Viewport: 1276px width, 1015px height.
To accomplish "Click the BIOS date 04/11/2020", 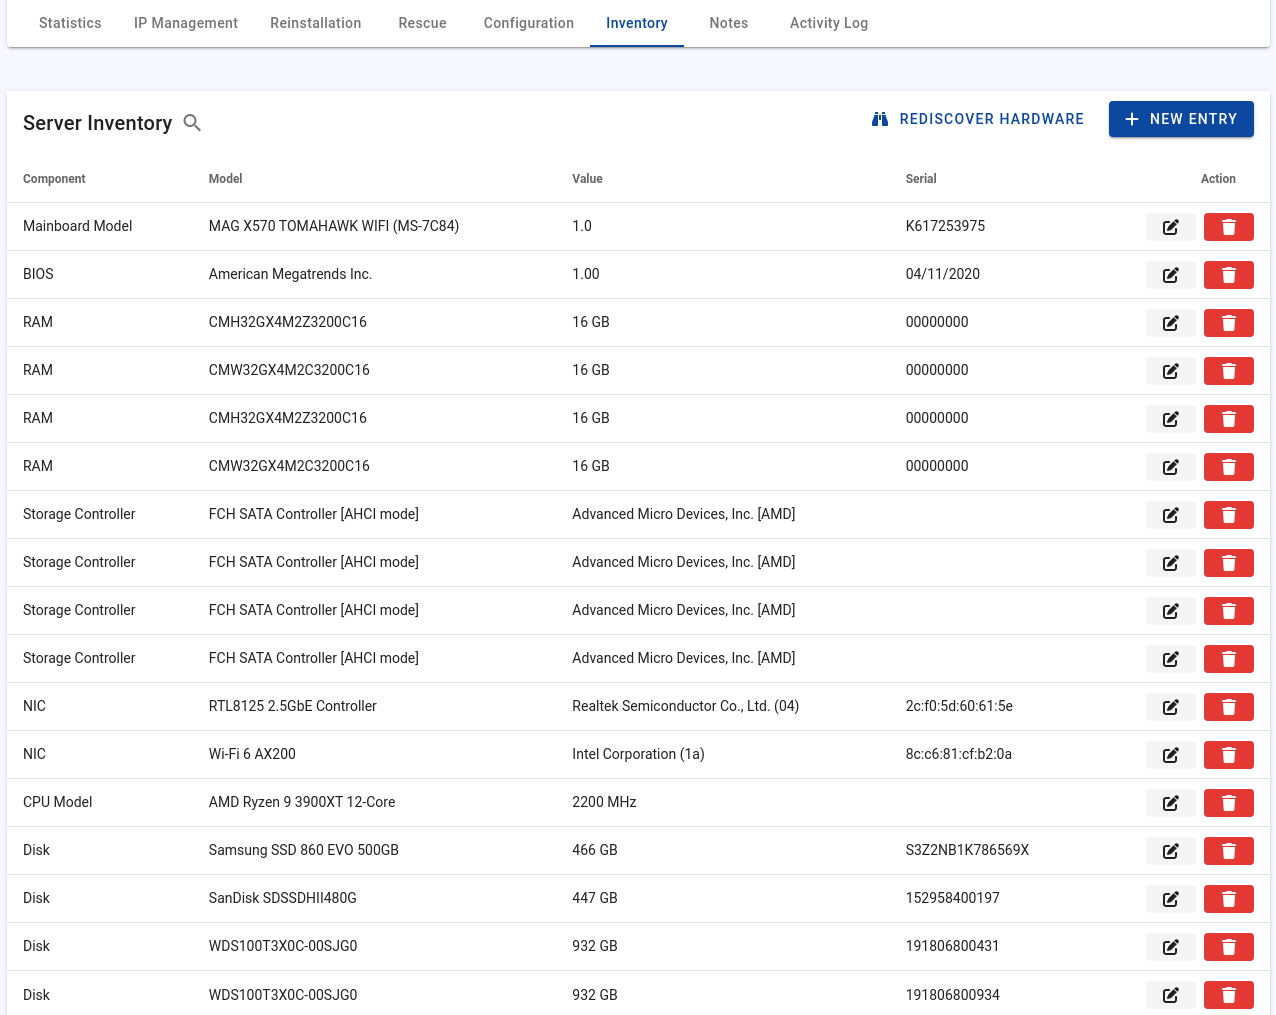I will coord(943,274).
